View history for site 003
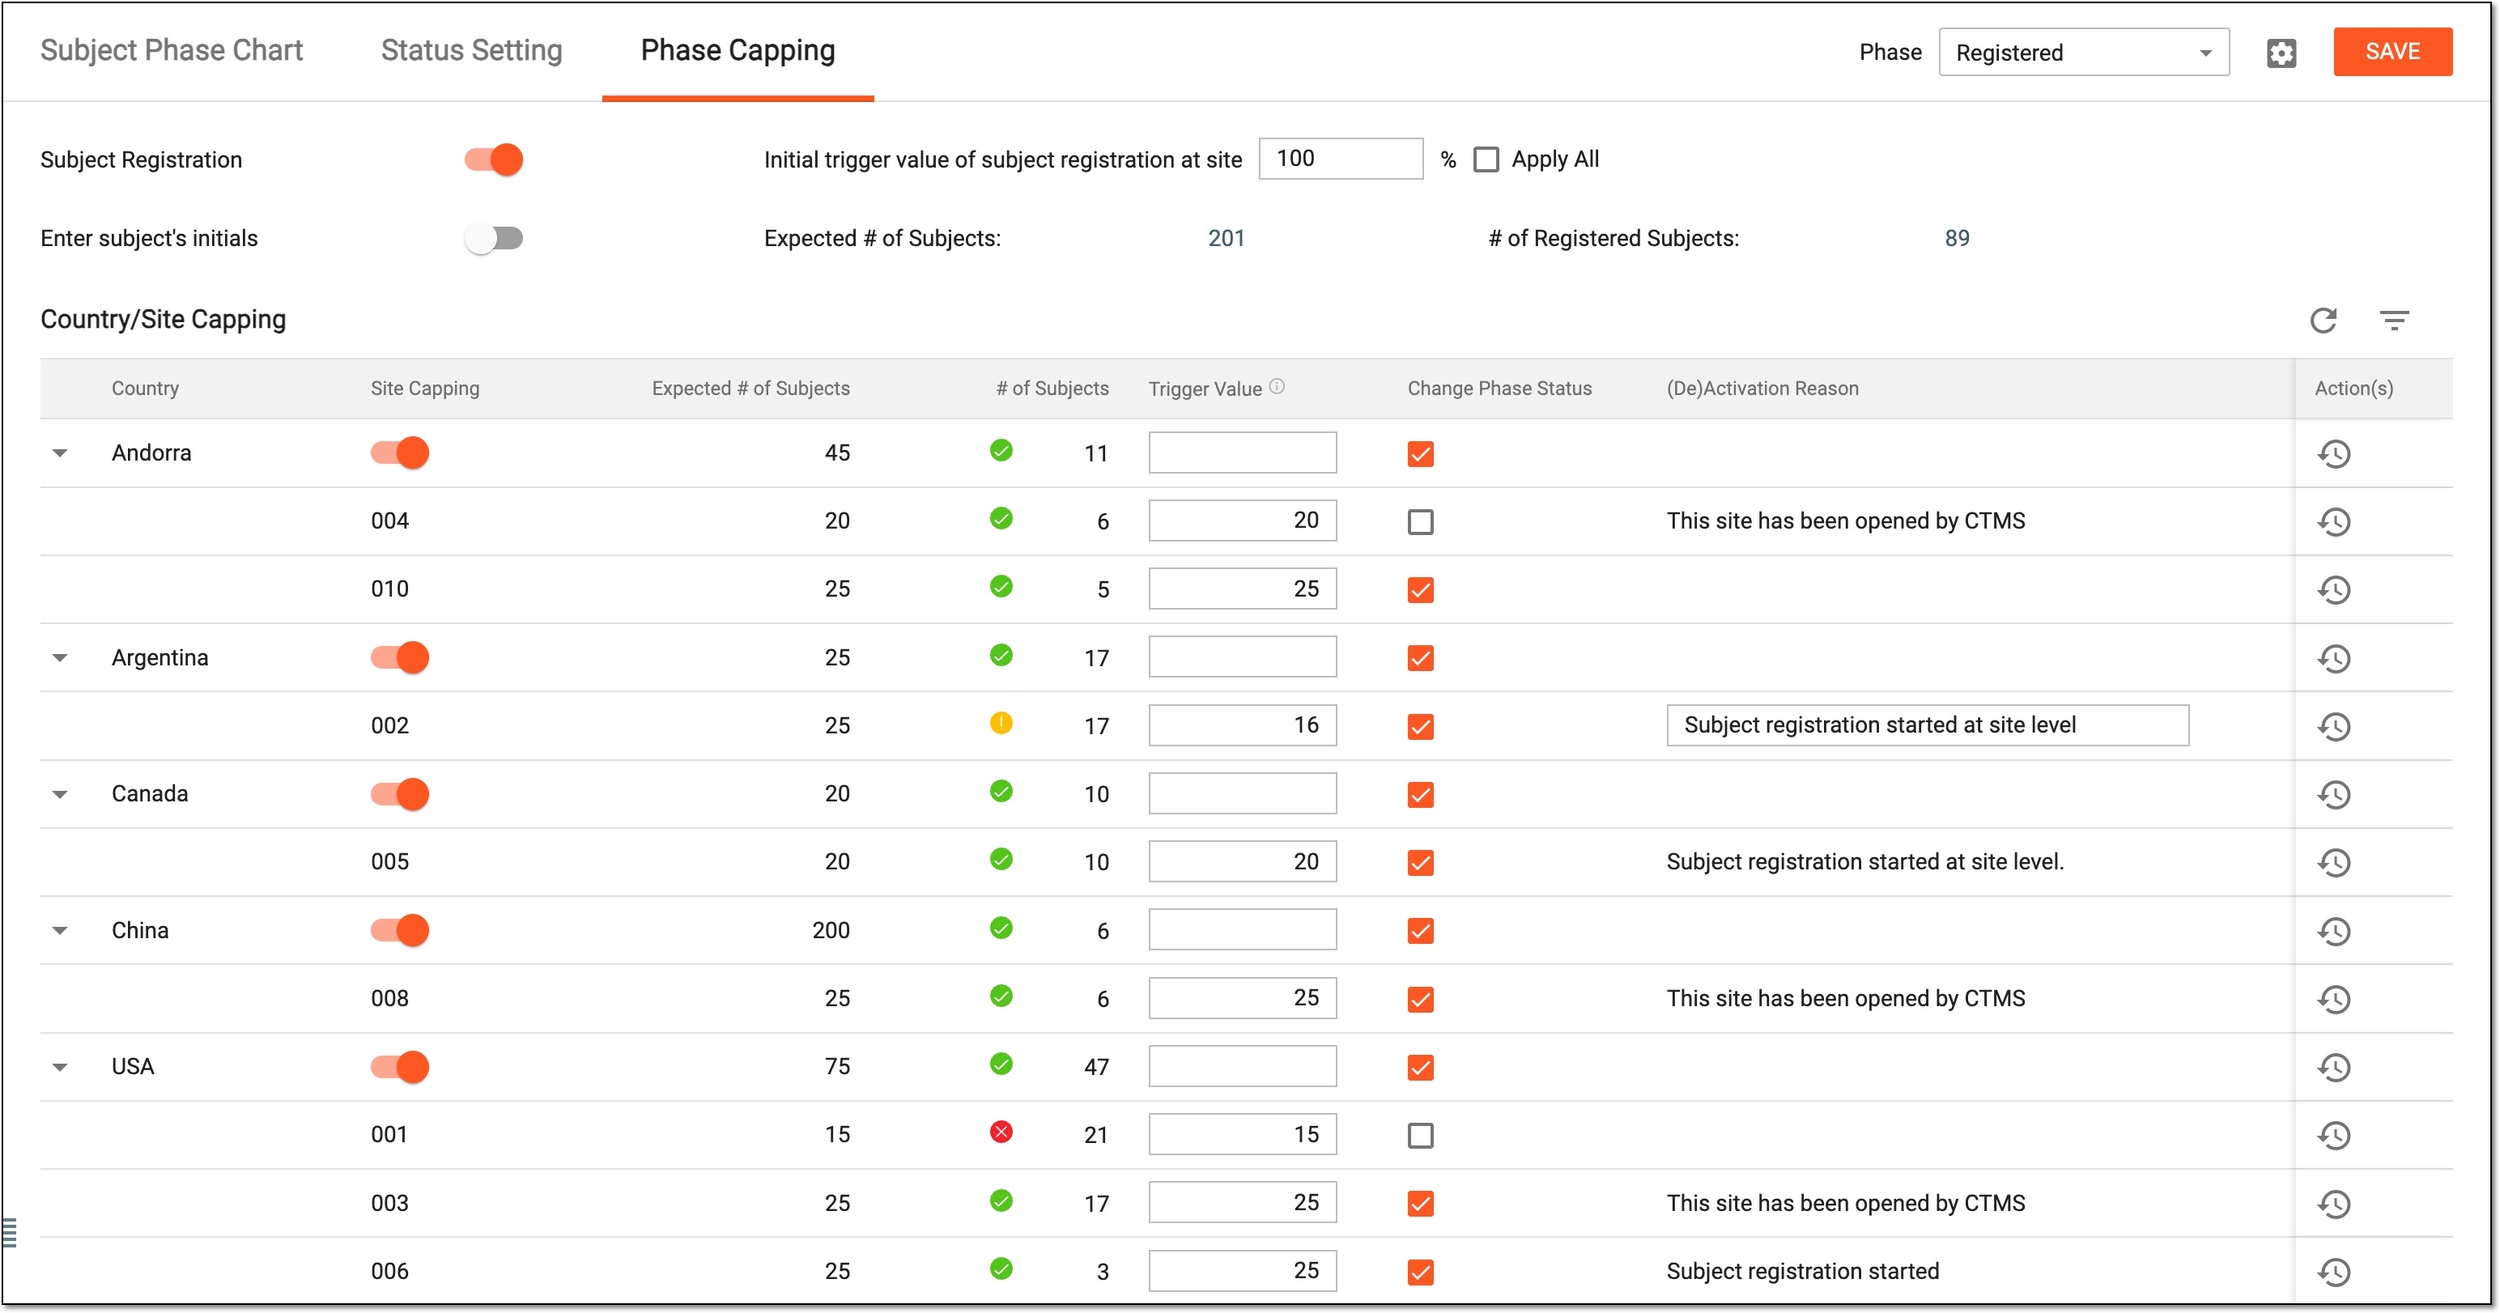This screenshot has width=2500, height=1313. (2334, 1204)
